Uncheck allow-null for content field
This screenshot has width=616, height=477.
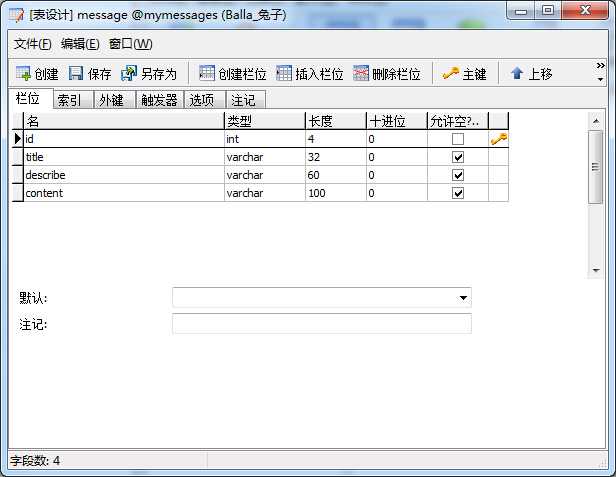458,193
